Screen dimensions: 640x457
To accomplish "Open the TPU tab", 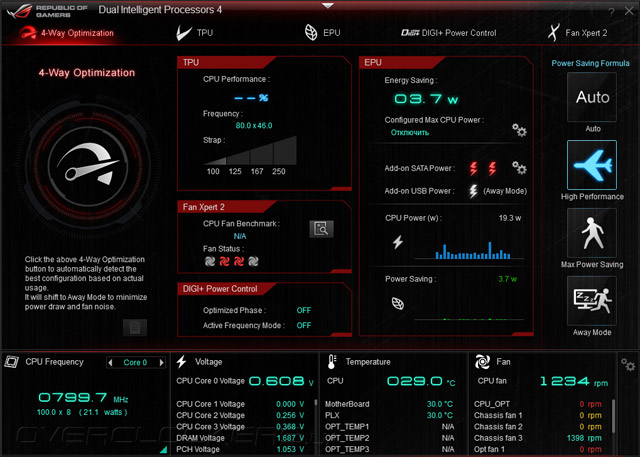I will pos(195,33).
